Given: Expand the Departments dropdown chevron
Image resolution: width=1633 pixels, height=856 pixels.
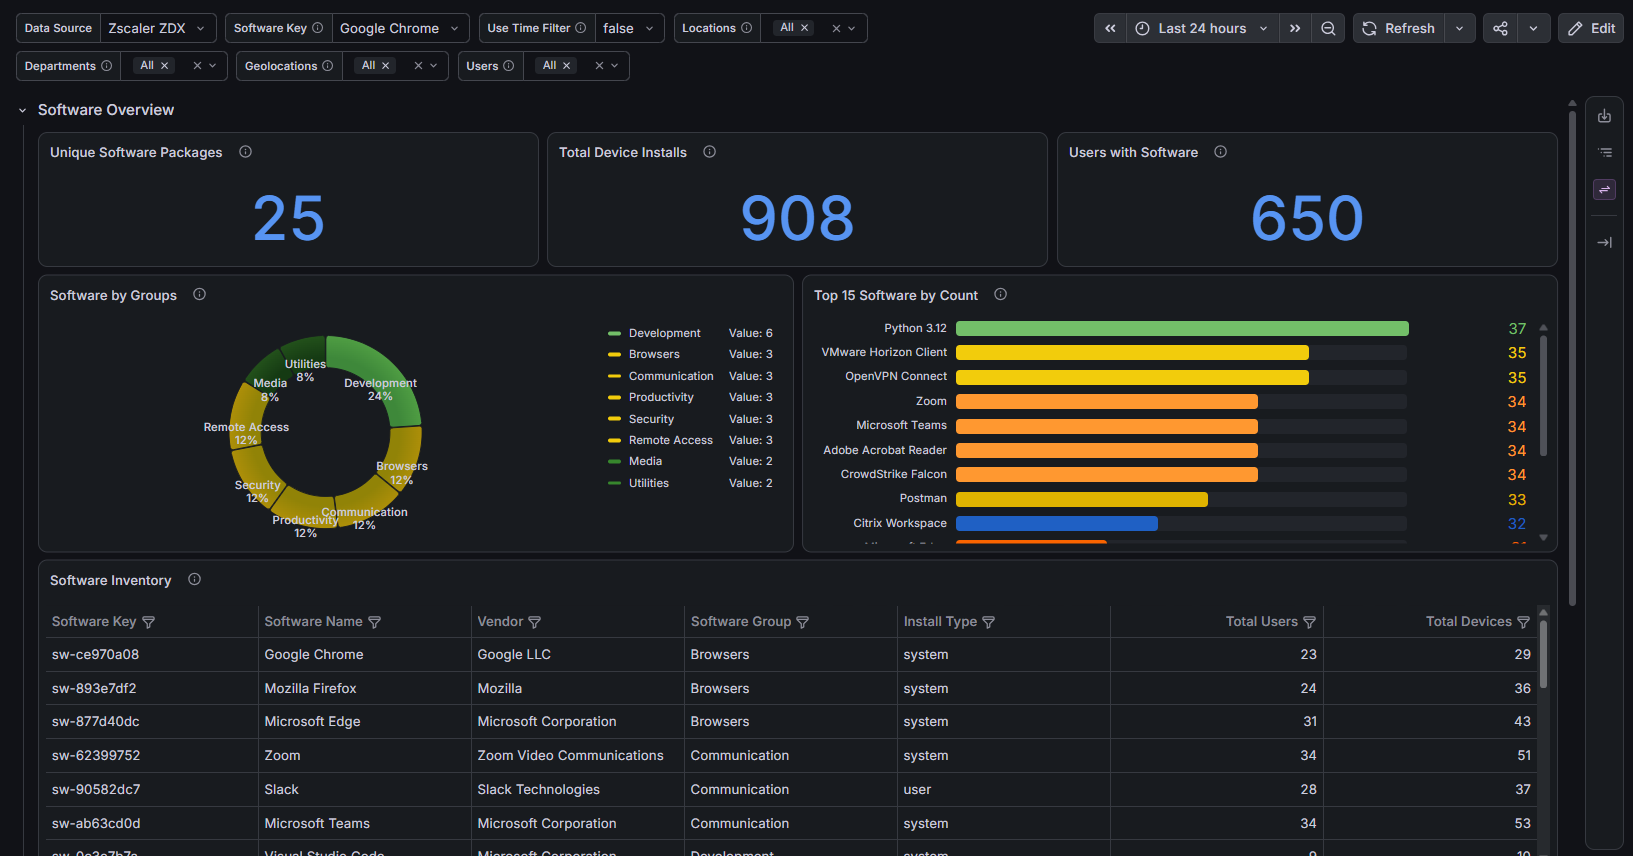Looking at the screenshot, I should (x=212, y=66).
